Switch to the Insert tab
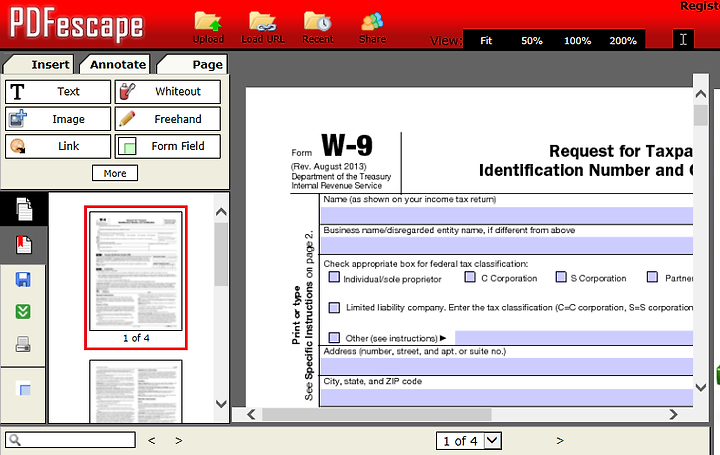This screenshot has height=455, width=720. coord(38,64)
